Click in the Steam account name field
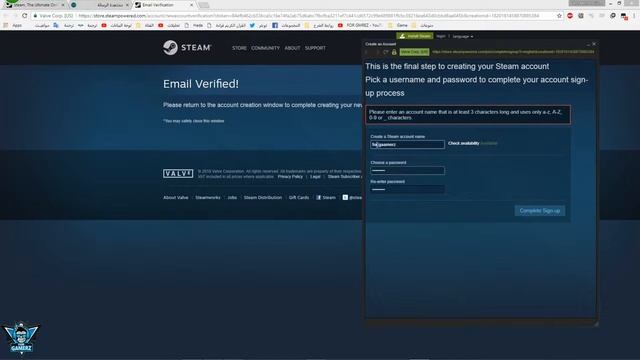This screenshot has width=640, height=360. tap(407, 144)
